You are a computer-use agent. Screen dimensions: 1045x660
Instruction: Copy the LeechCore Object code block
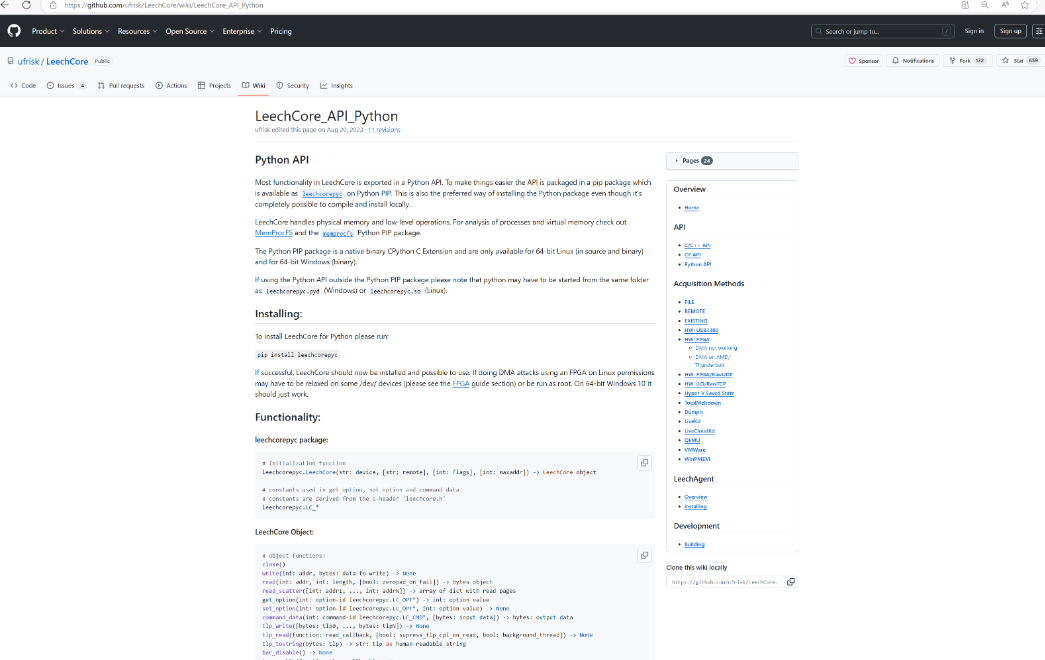point(644,555)
